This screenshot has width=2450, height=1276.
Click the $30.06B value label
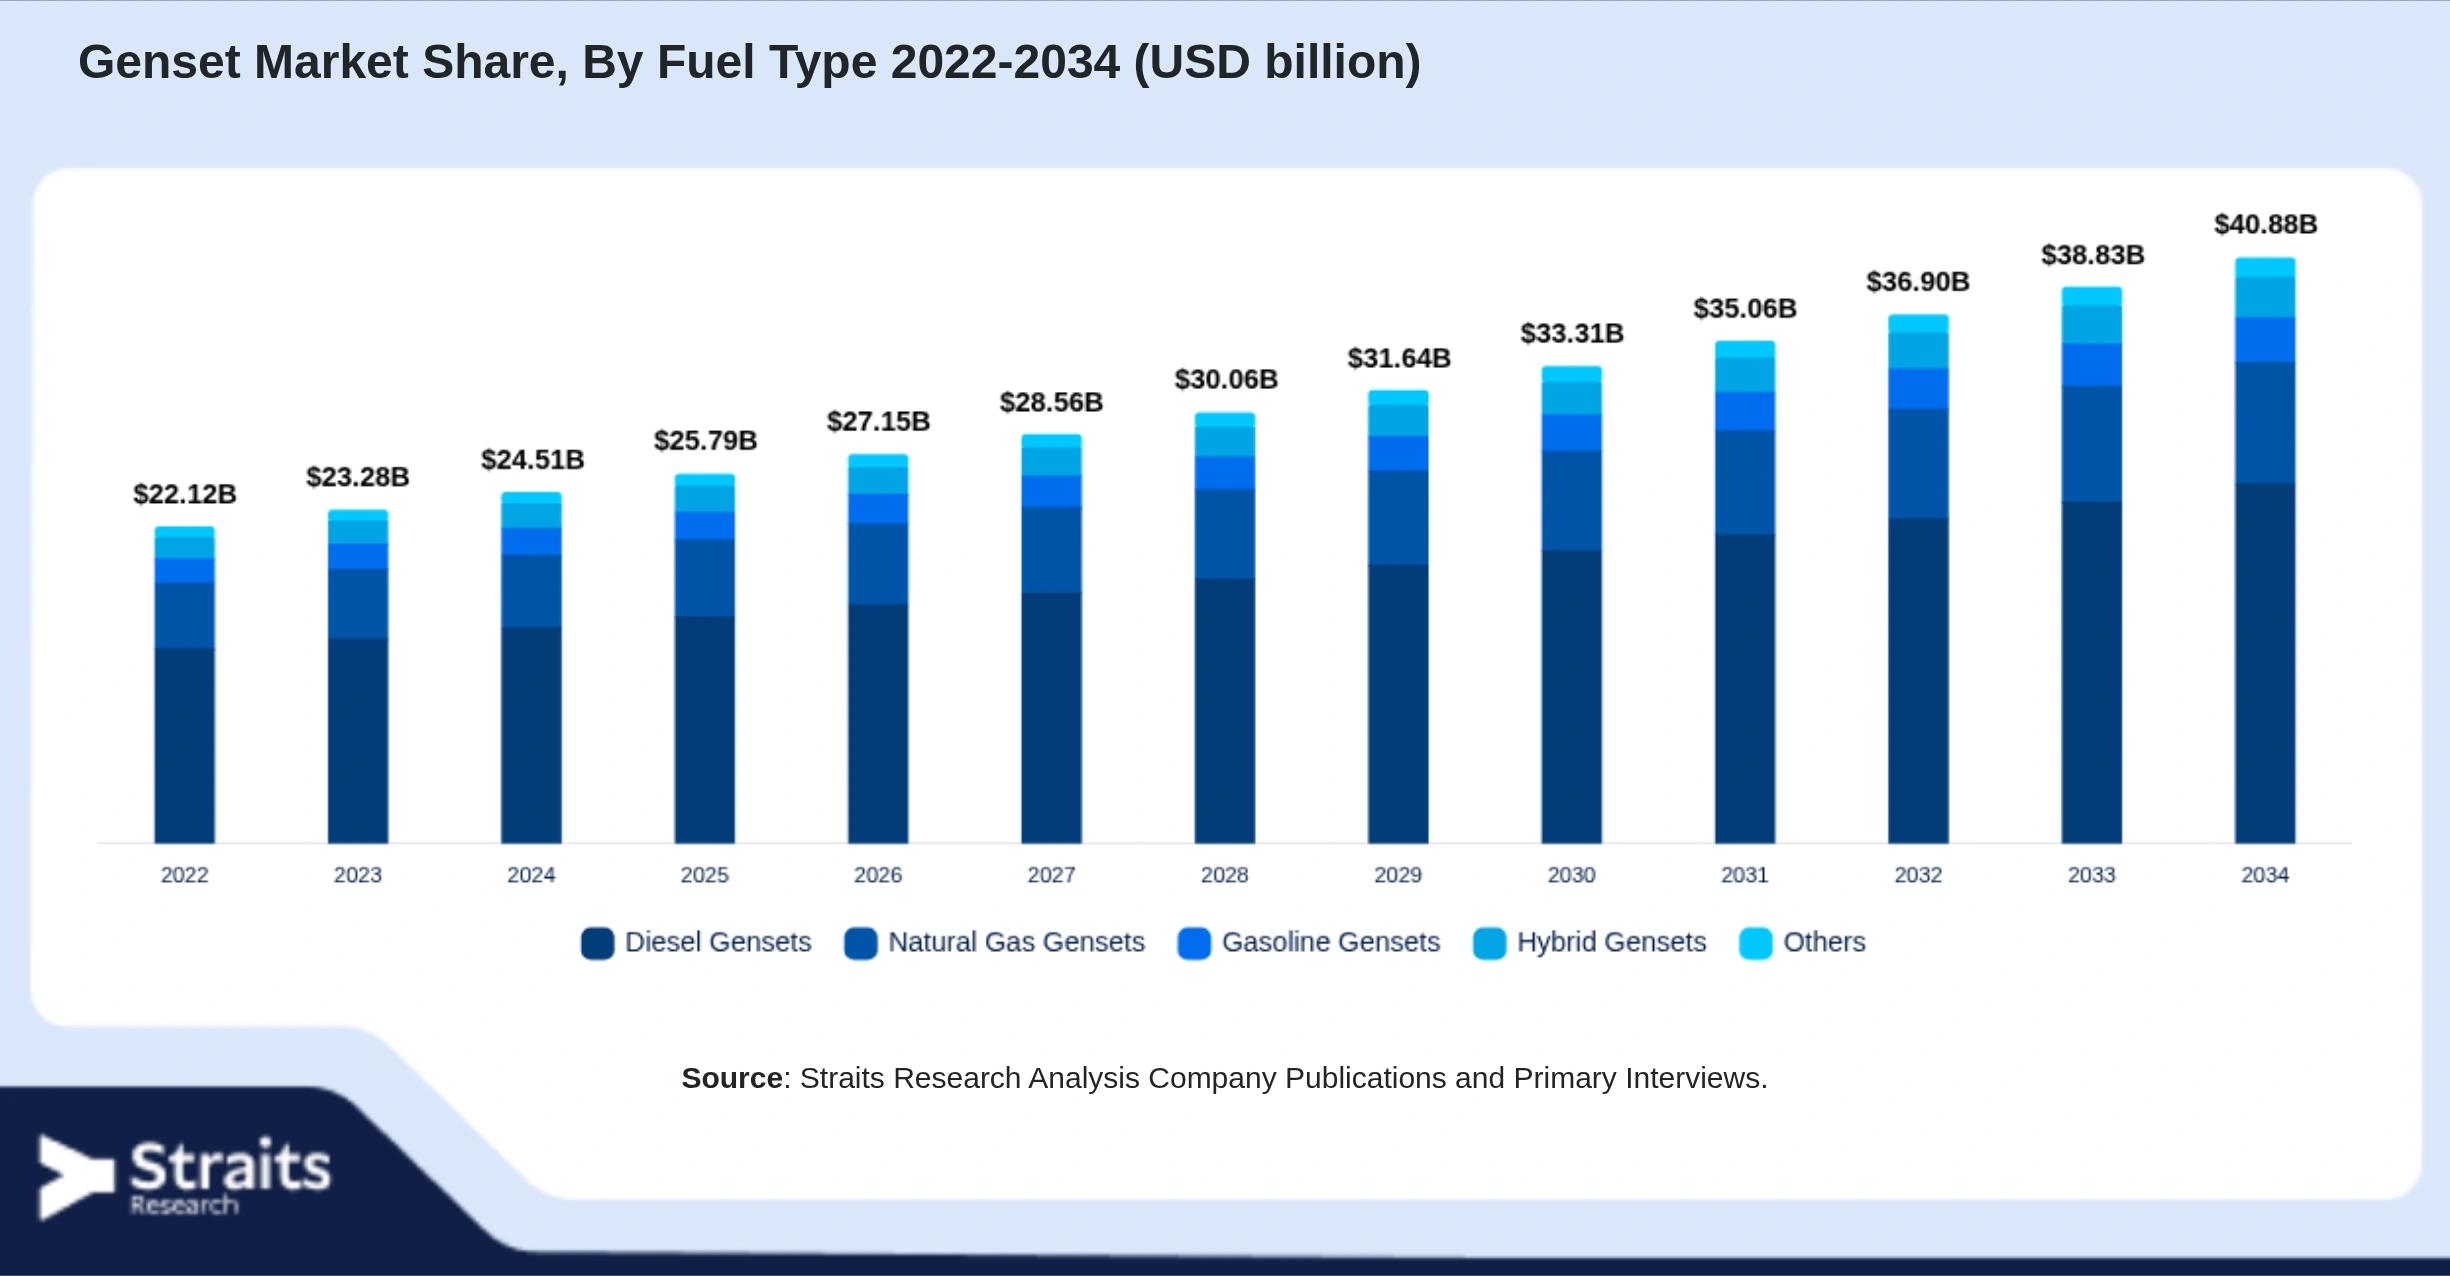1226,380
